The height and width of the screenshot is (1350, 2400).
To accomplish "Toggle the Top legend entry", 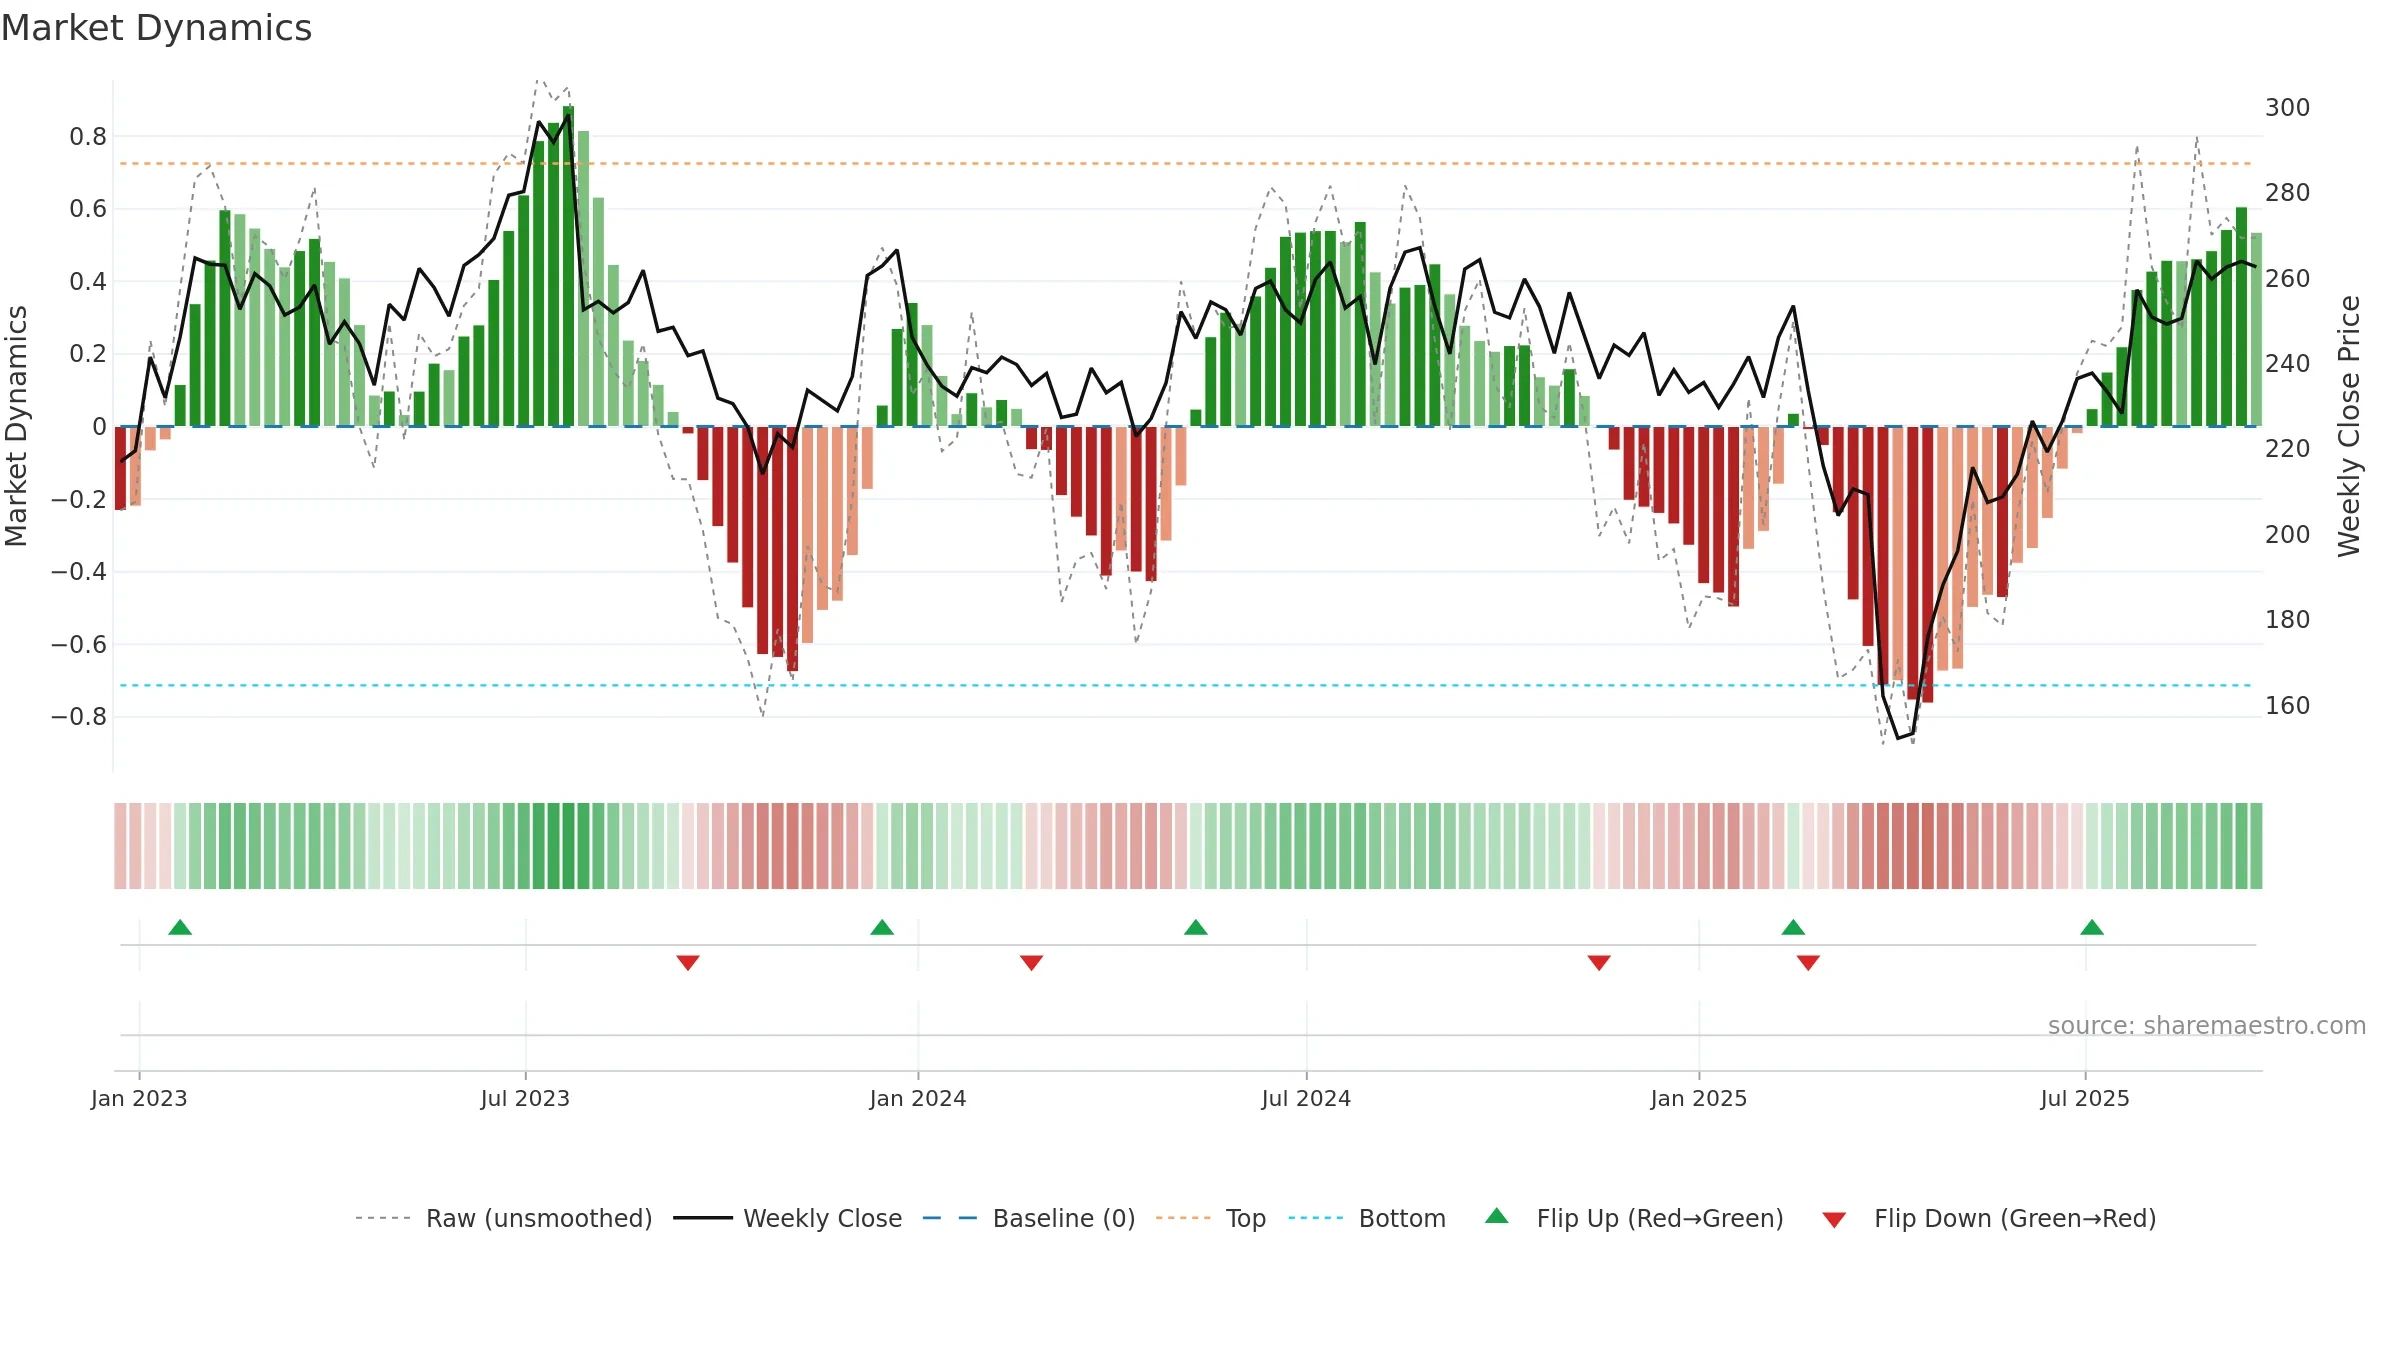I will coord(1210,1218).
